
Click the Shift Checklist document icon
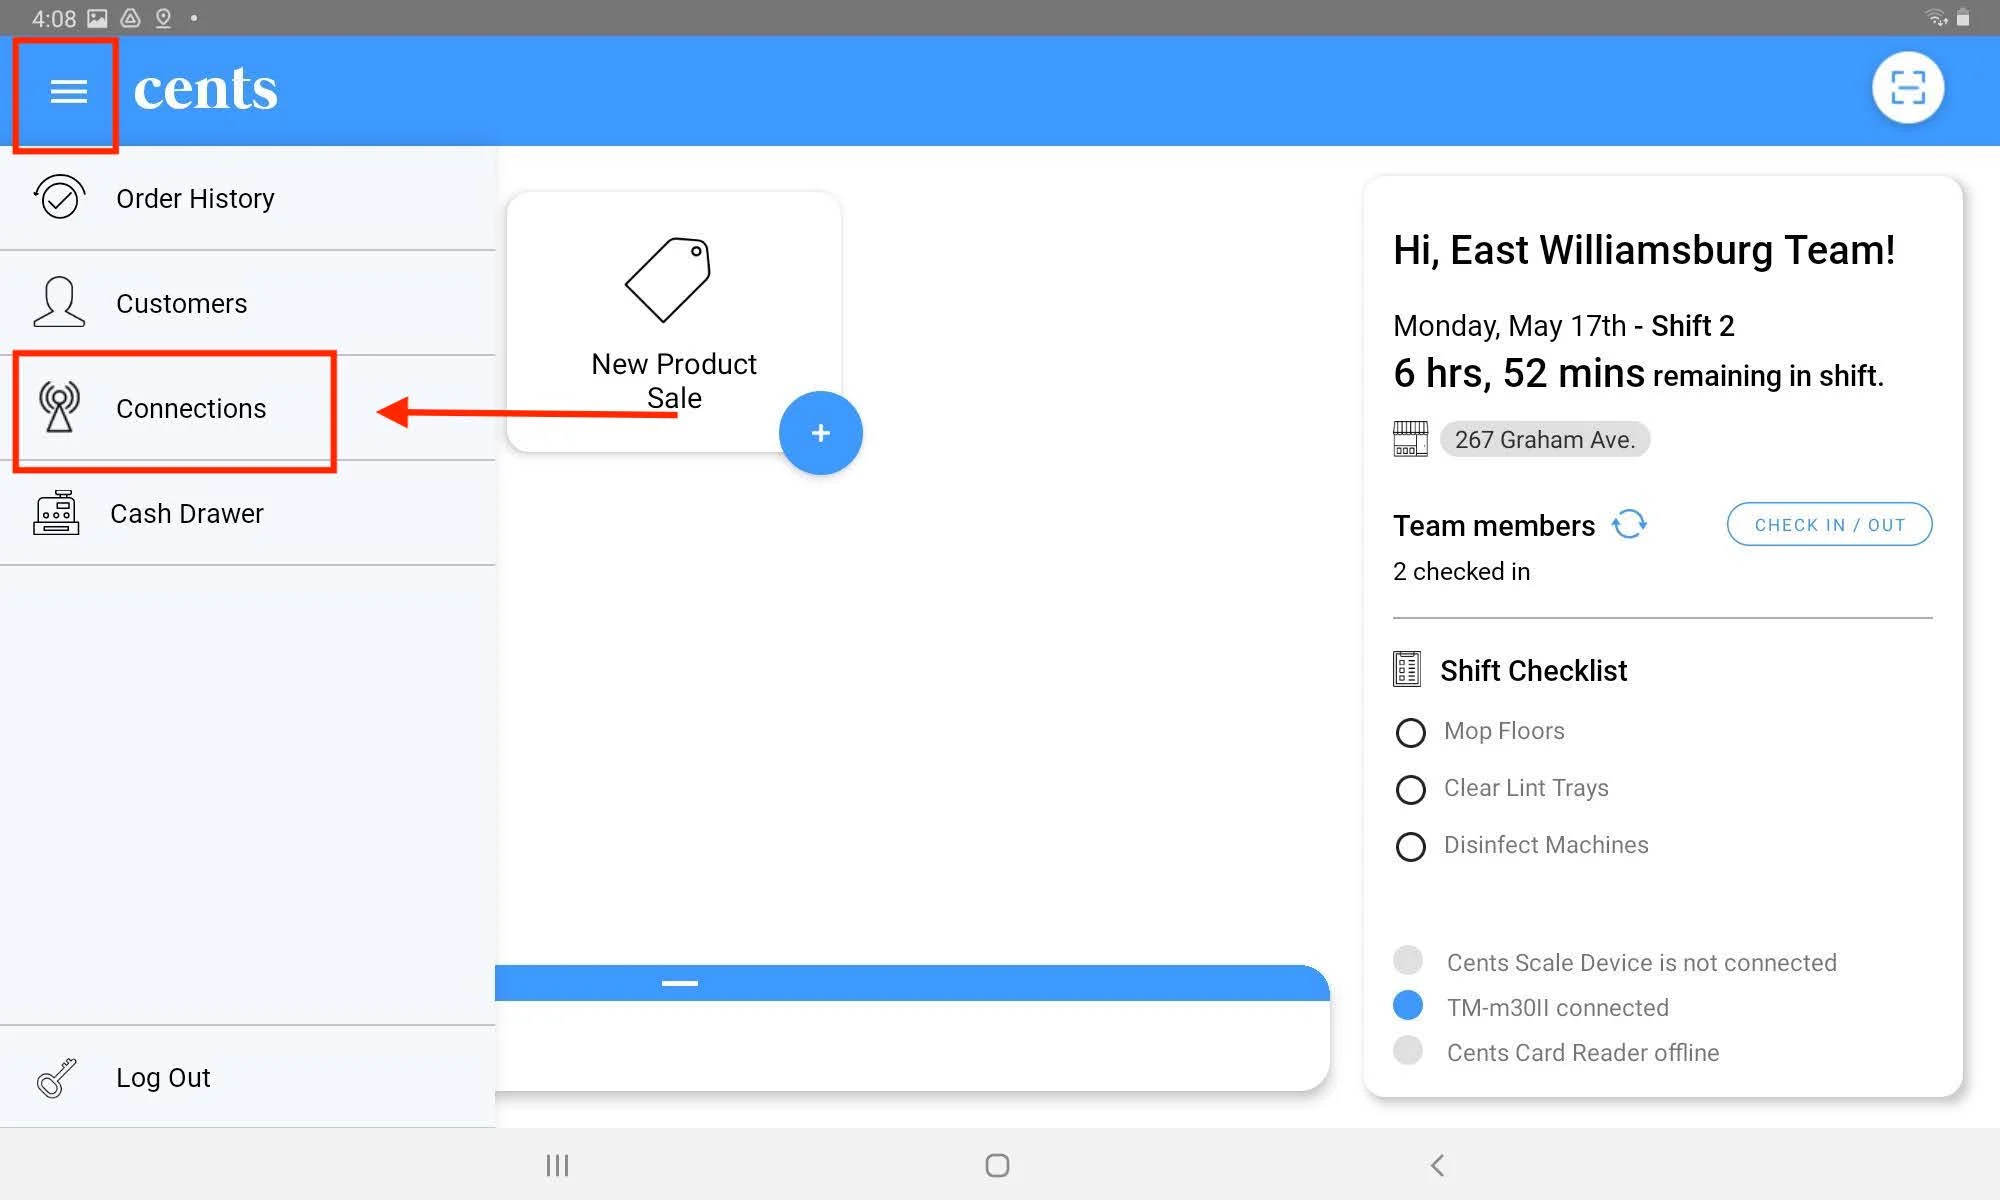point(1408,668)
